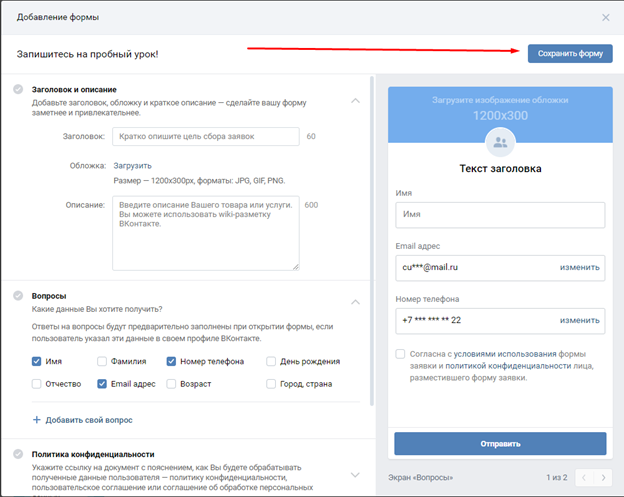Close the form dialog with X
Screen dimensions: 624x497
(x=605, y=18)
